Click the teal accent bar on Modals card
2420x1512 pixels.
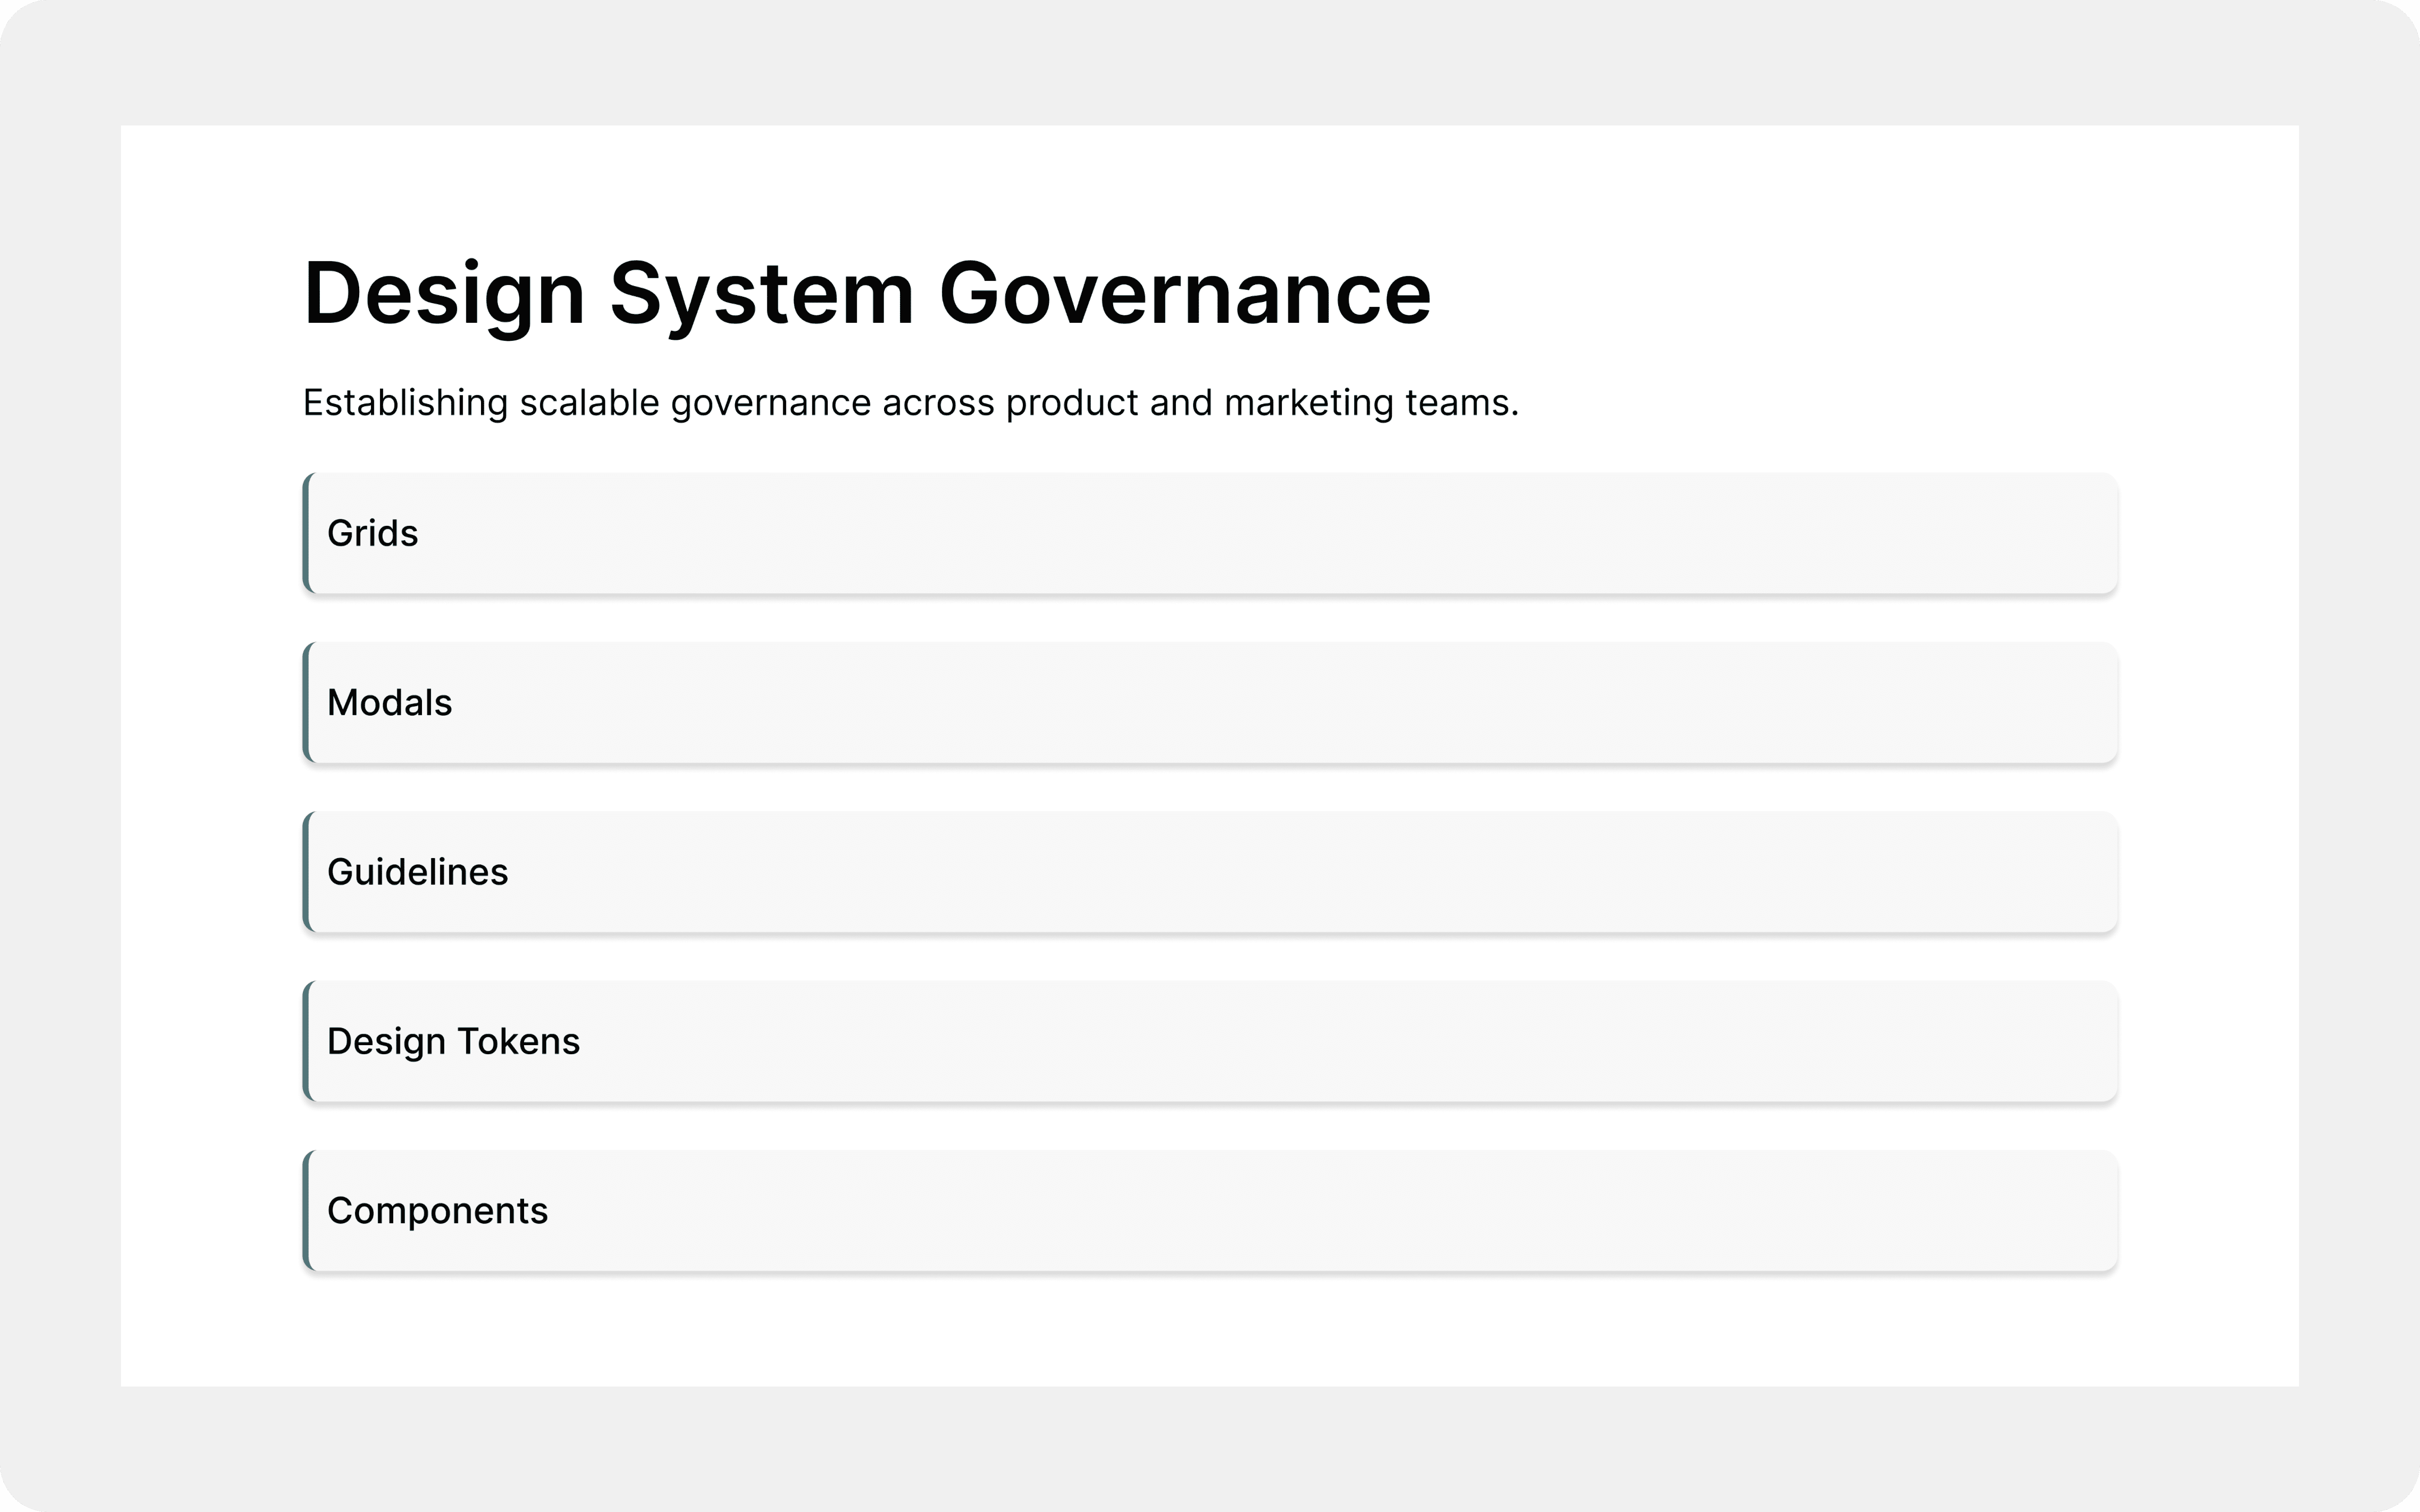(x=306, y=703)
